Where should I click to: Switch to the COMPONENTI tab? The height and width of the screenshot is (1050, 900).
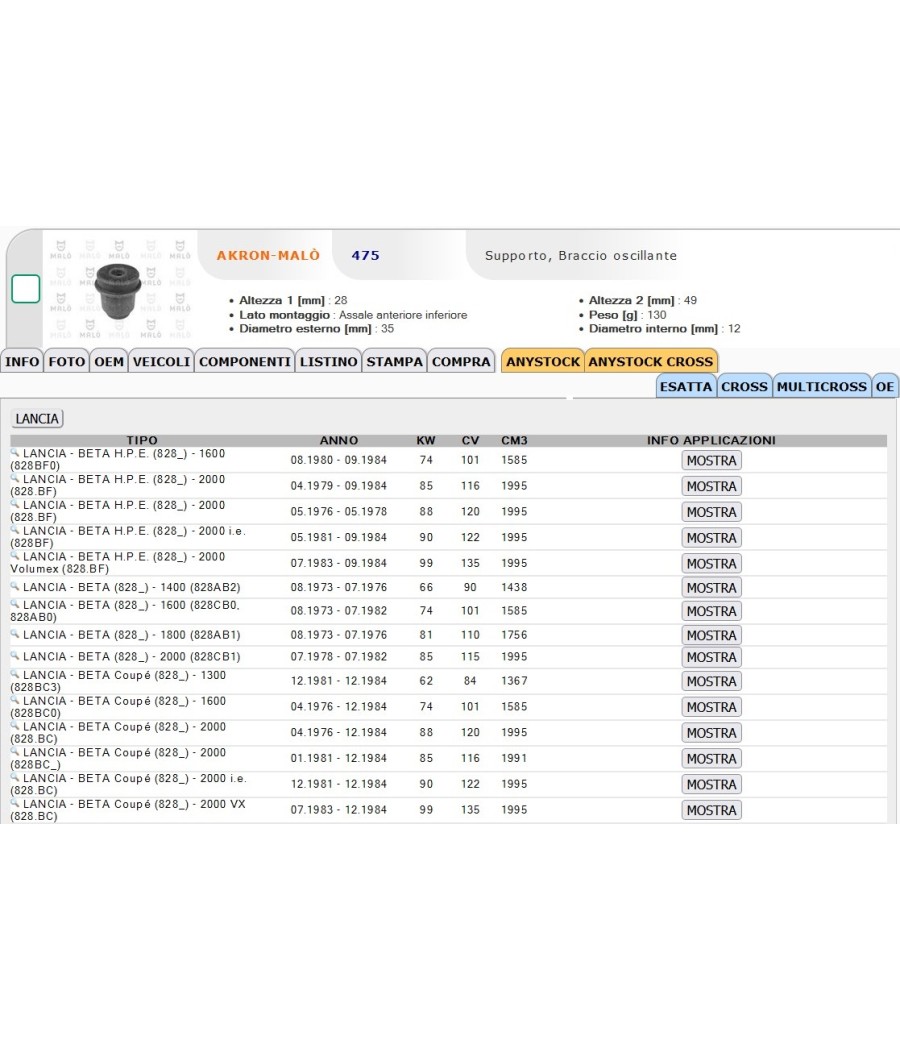coord(244,362)
